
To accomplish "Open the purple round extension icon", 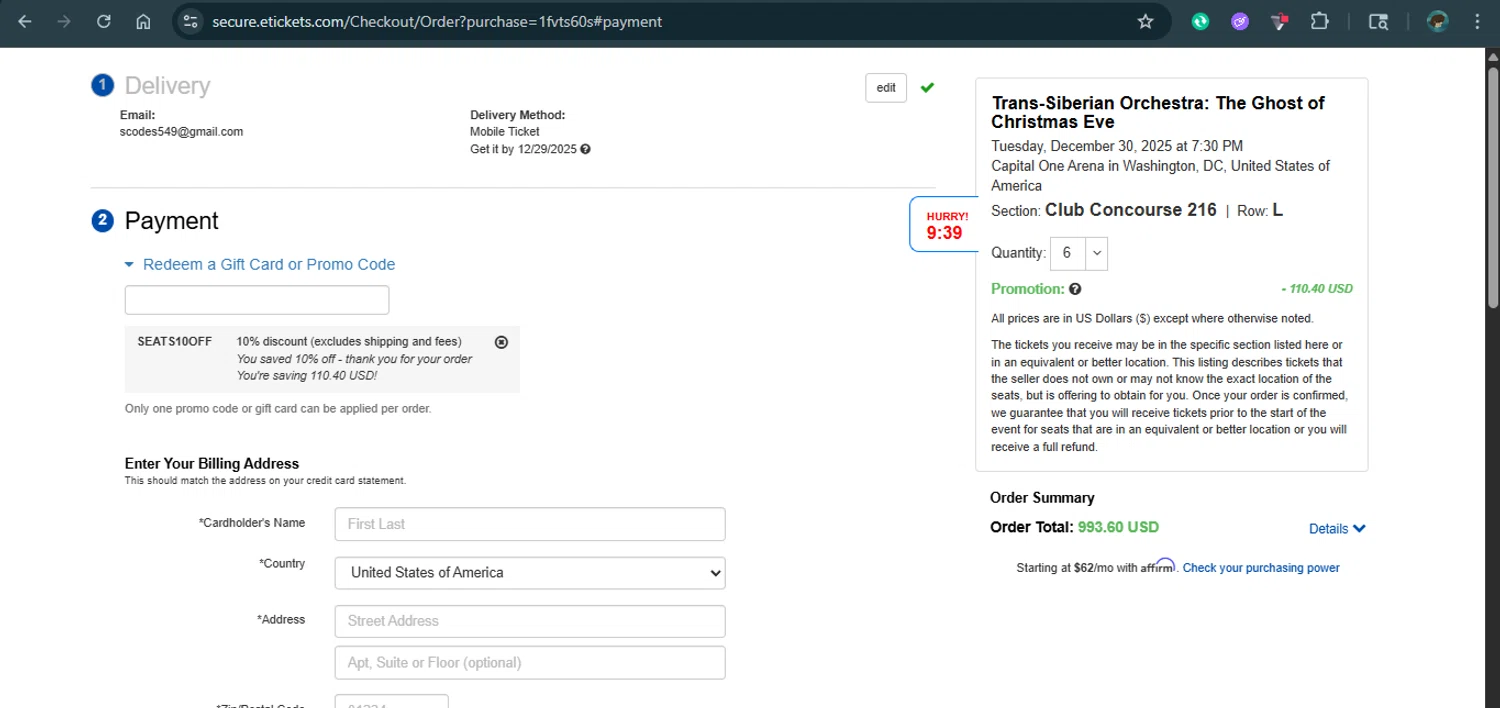I will point(1240,21).
